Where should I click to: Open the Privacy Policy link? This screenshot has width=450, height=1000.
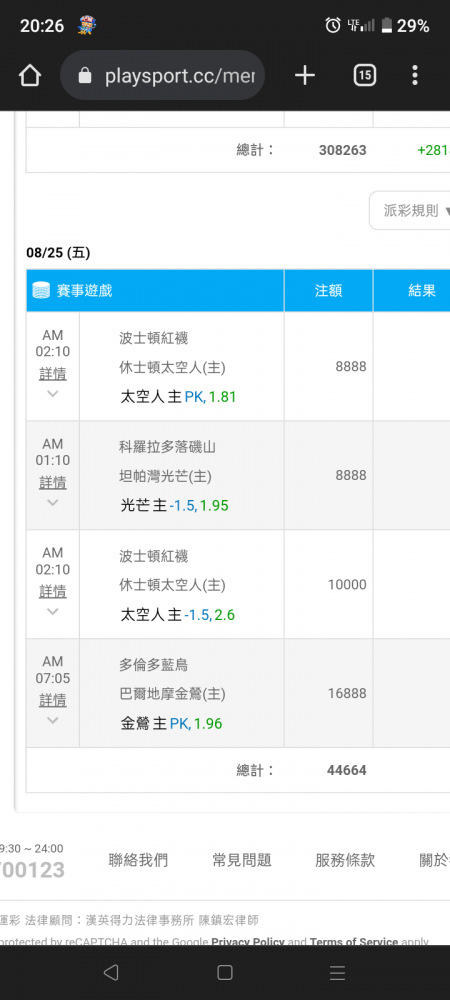(248, 941)
